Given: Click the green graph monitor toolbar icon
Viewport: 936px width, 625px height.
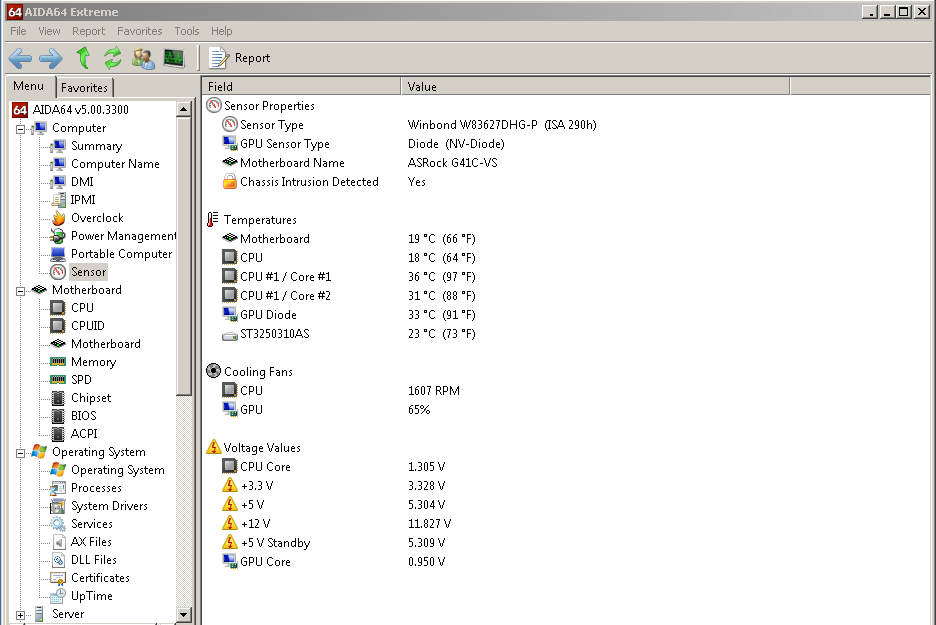Looking at the screenshot, I should (x=174, y=58).
